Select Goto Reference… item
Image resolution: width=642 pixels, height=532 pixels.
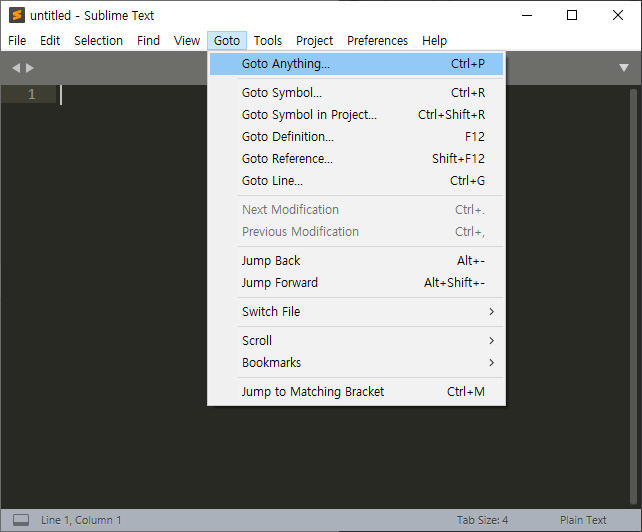356,159
